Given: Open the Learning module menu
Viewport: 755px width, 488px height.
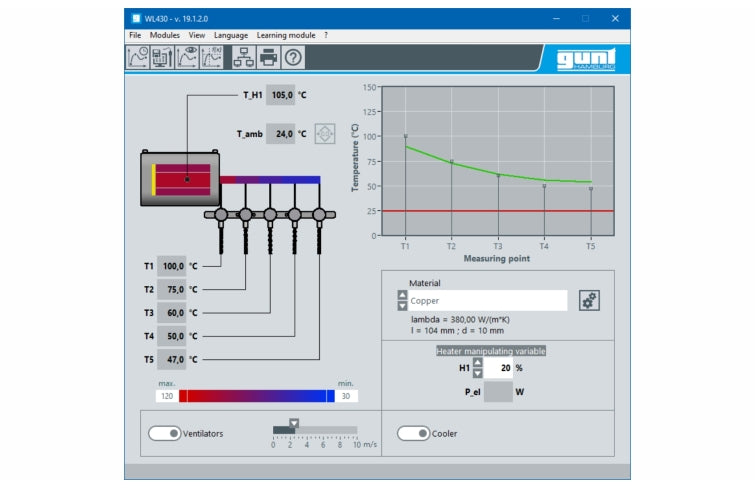Looking at the screenshot, I should click(x=286, y=35).
